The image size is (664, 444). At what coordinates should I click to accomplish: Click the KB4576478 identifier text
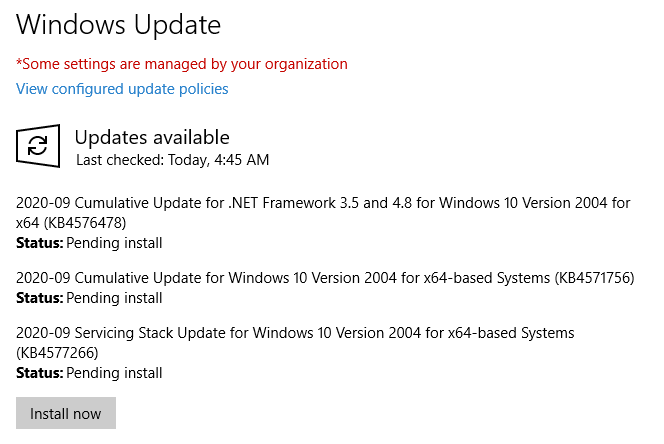coord(85,223)
